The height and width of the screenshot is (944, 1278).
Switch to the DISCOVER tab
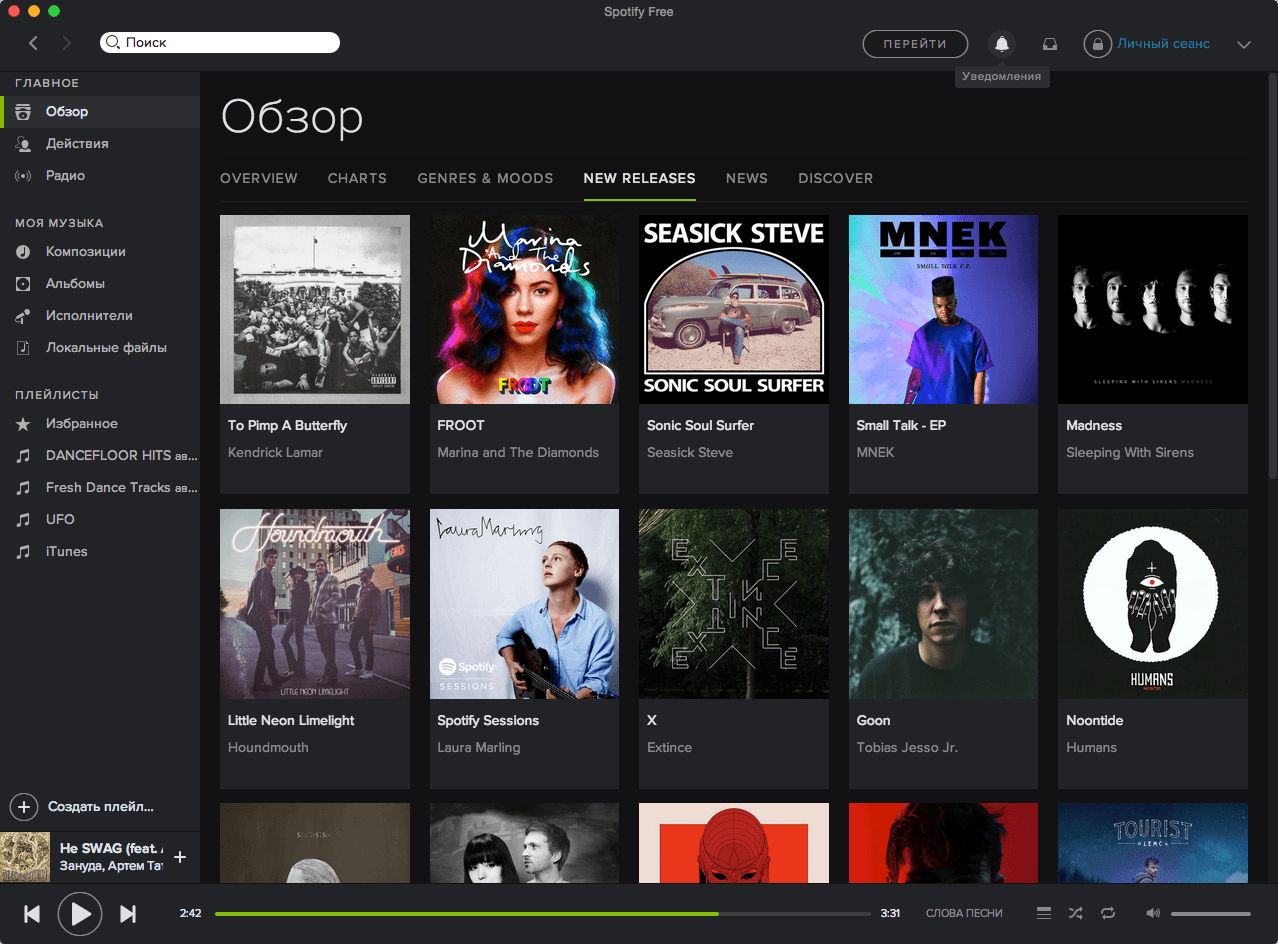pos(836,178)
